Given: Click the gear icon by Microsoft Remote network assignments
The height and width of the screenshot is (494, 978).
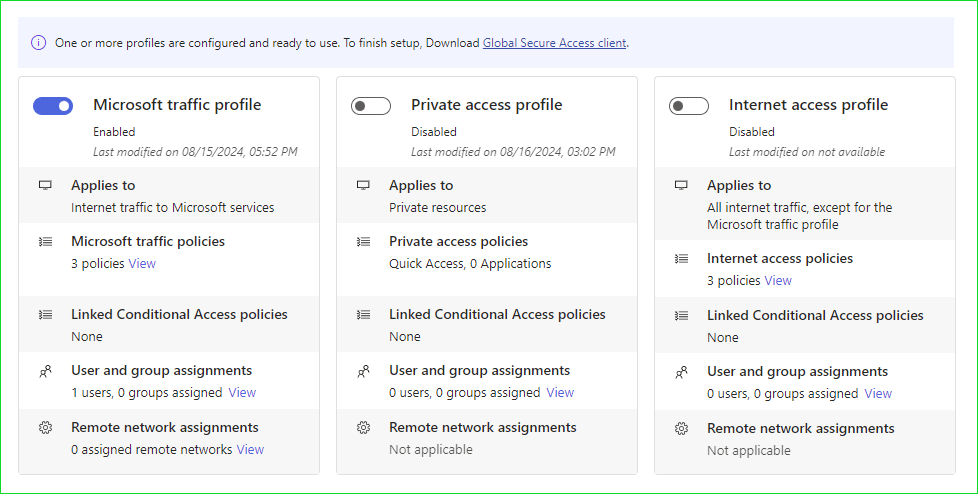Looking at the screenshot, I should (x=46, y=427).
